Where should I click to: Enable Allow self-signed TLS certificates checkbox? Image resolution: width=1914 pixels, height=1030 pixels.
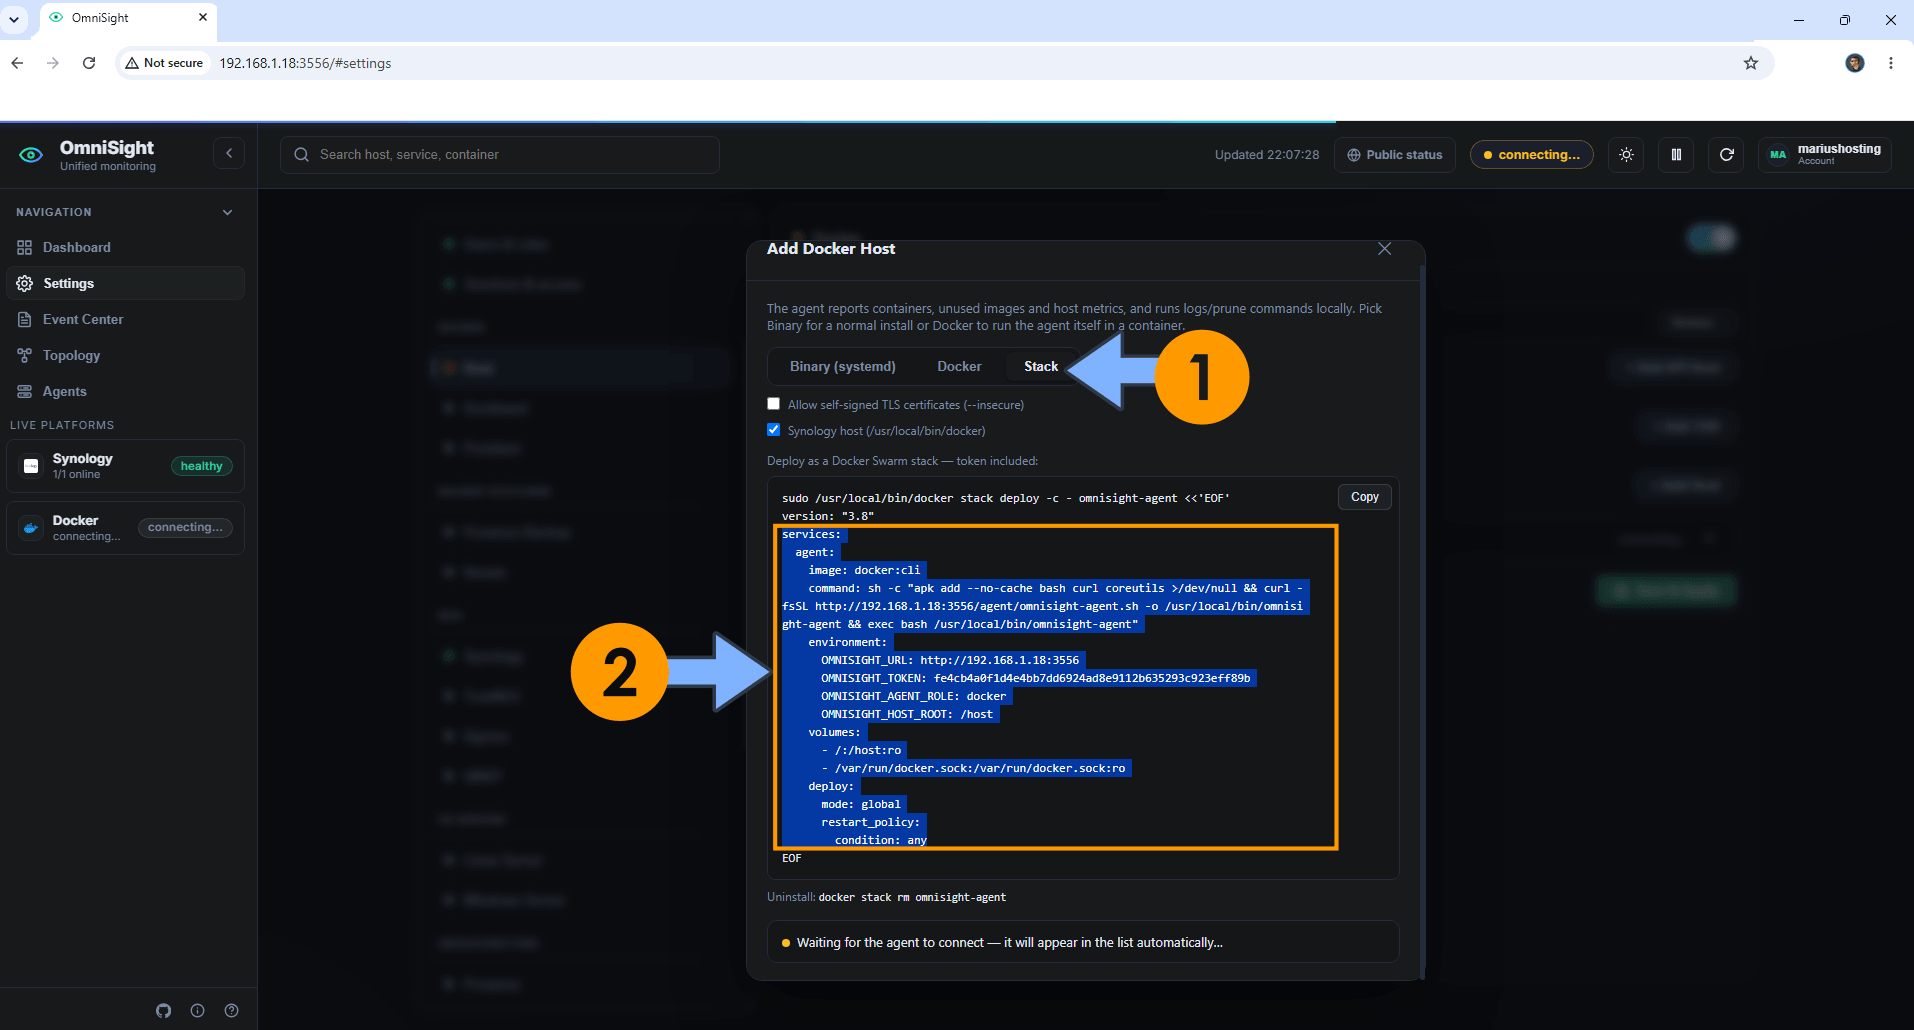[773, 404]
